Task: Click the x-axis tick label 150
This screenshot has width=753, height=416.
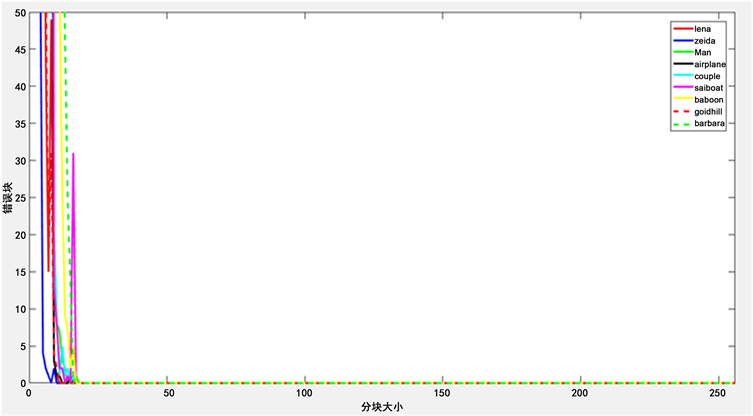Action: pos(445,394)
